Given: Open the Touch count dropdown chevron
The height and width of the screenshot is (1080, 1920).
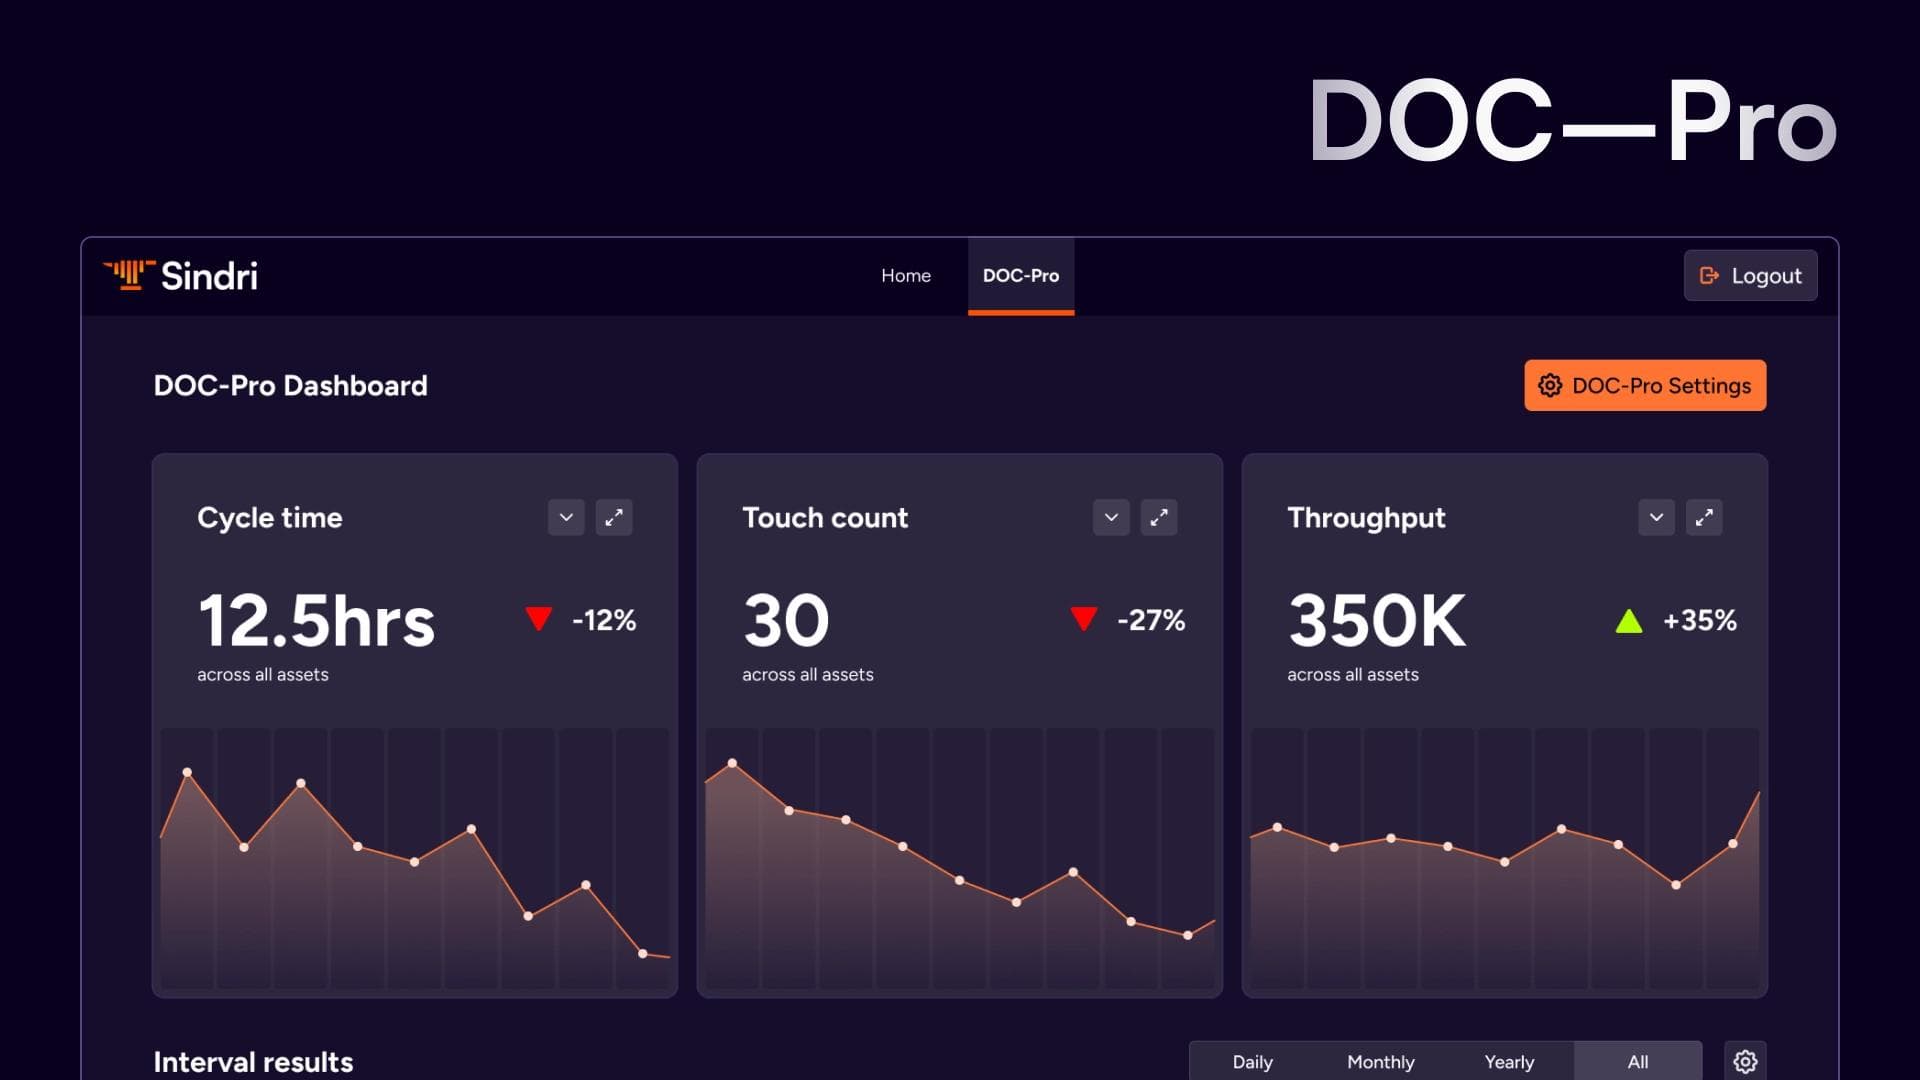Looking at the screenshot, I should [x=1111, y=517].
